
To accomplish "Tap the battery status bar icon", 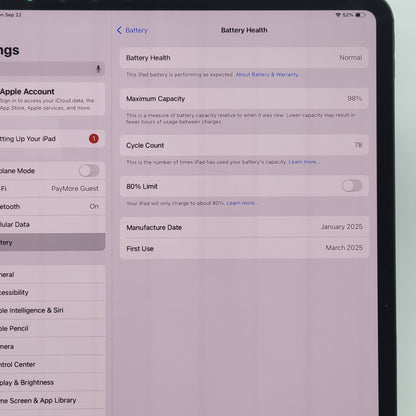I will pos(360,15).
